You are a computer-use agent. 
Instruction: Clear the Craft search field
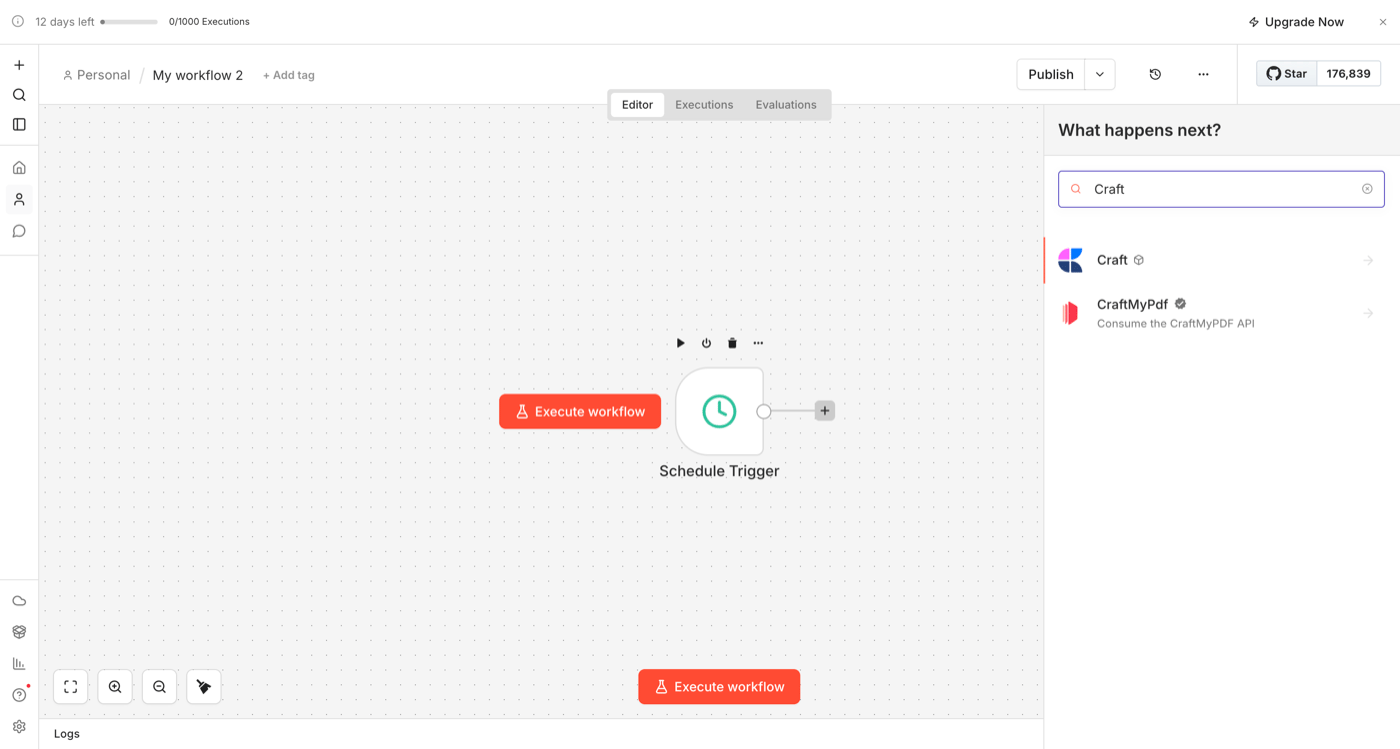pos(1367,189)
